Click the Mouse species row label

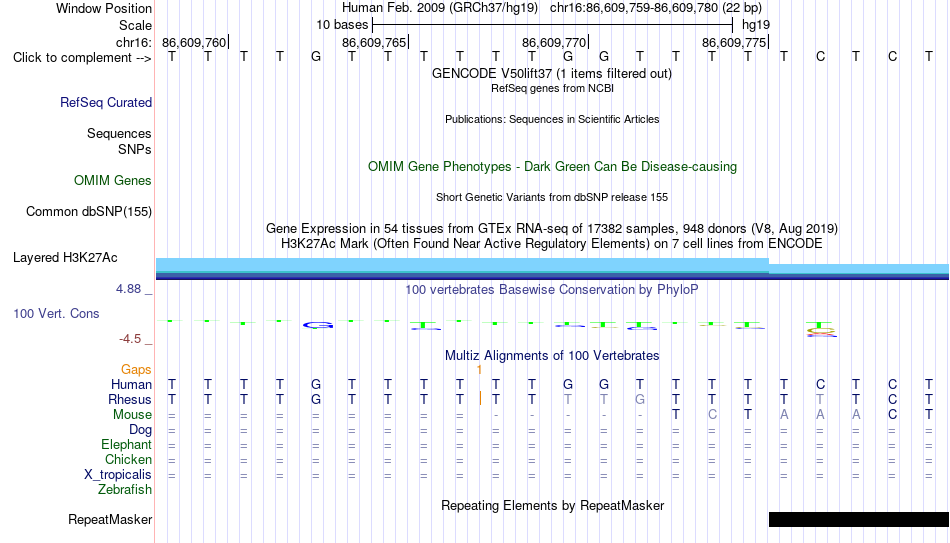[133, 415]
